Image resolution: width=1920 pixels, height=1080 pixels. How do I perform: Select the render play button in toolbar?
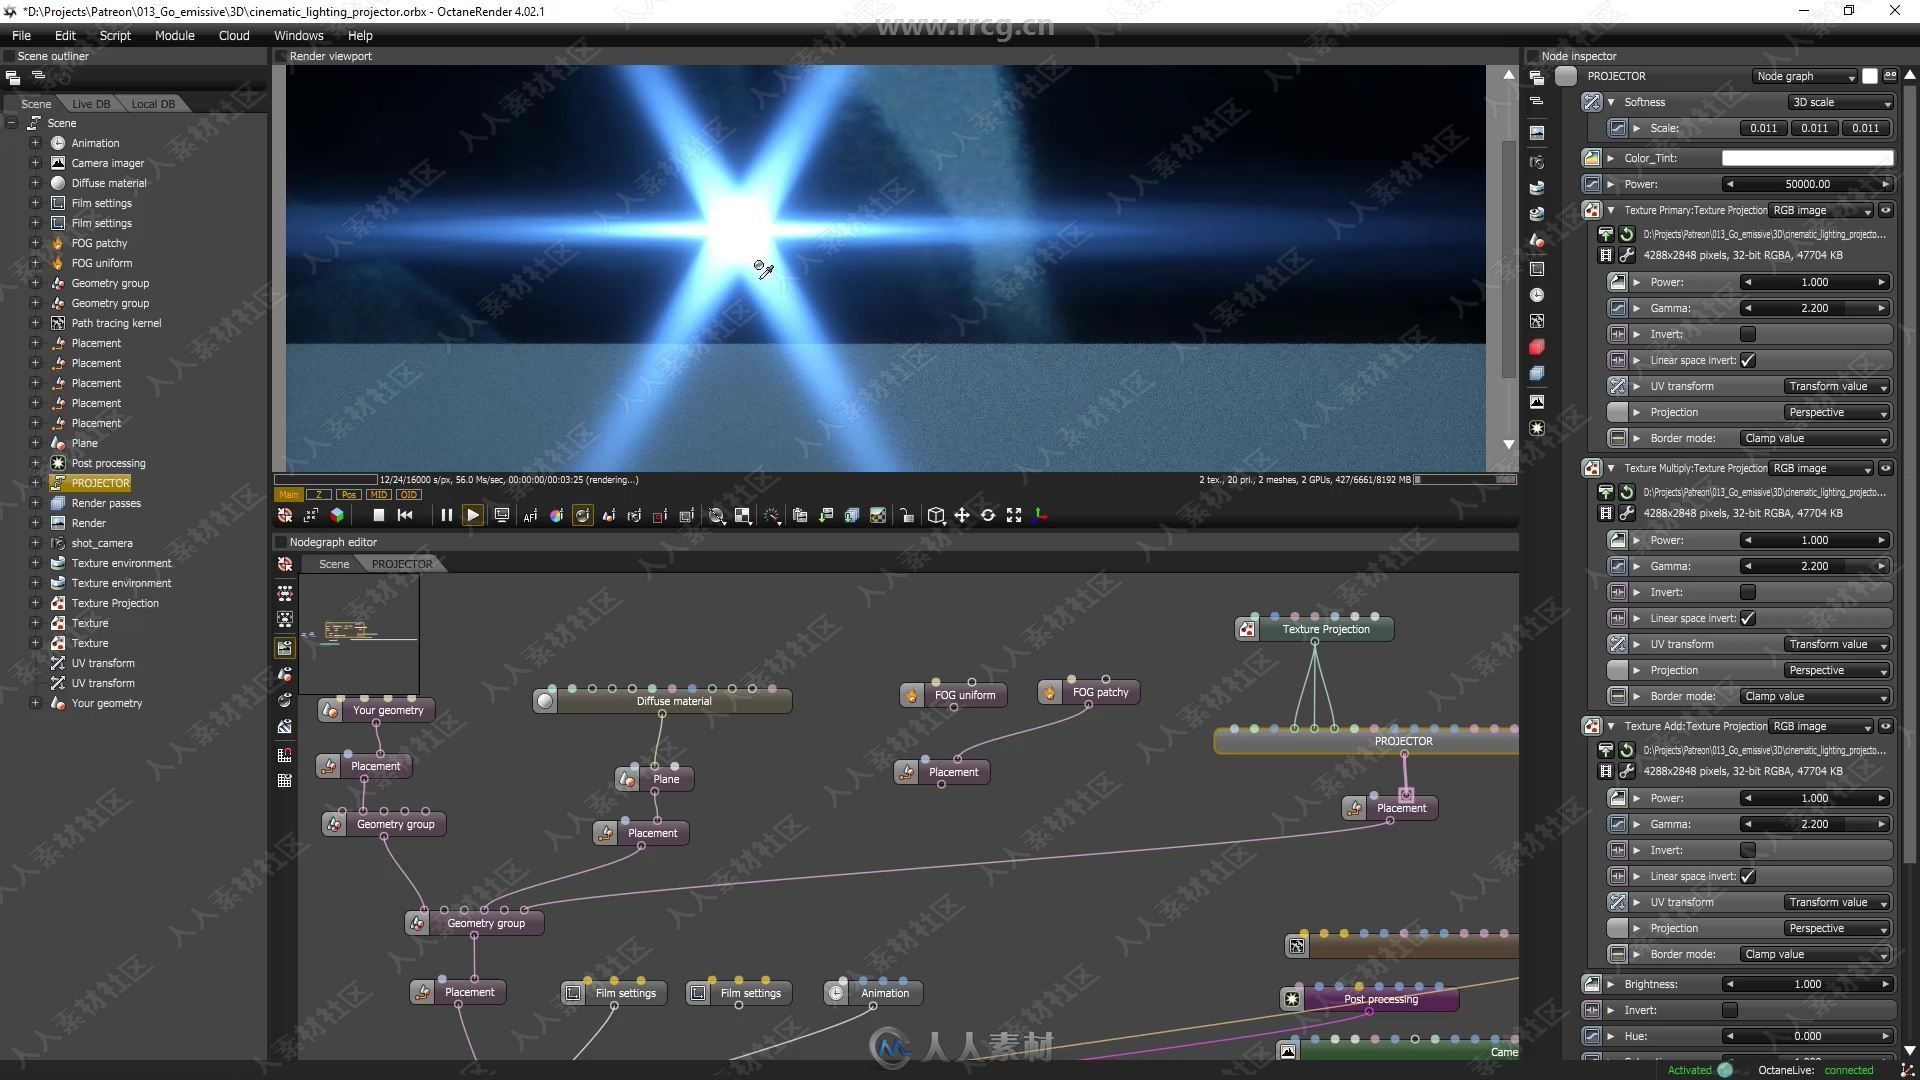tap(471, 514)
